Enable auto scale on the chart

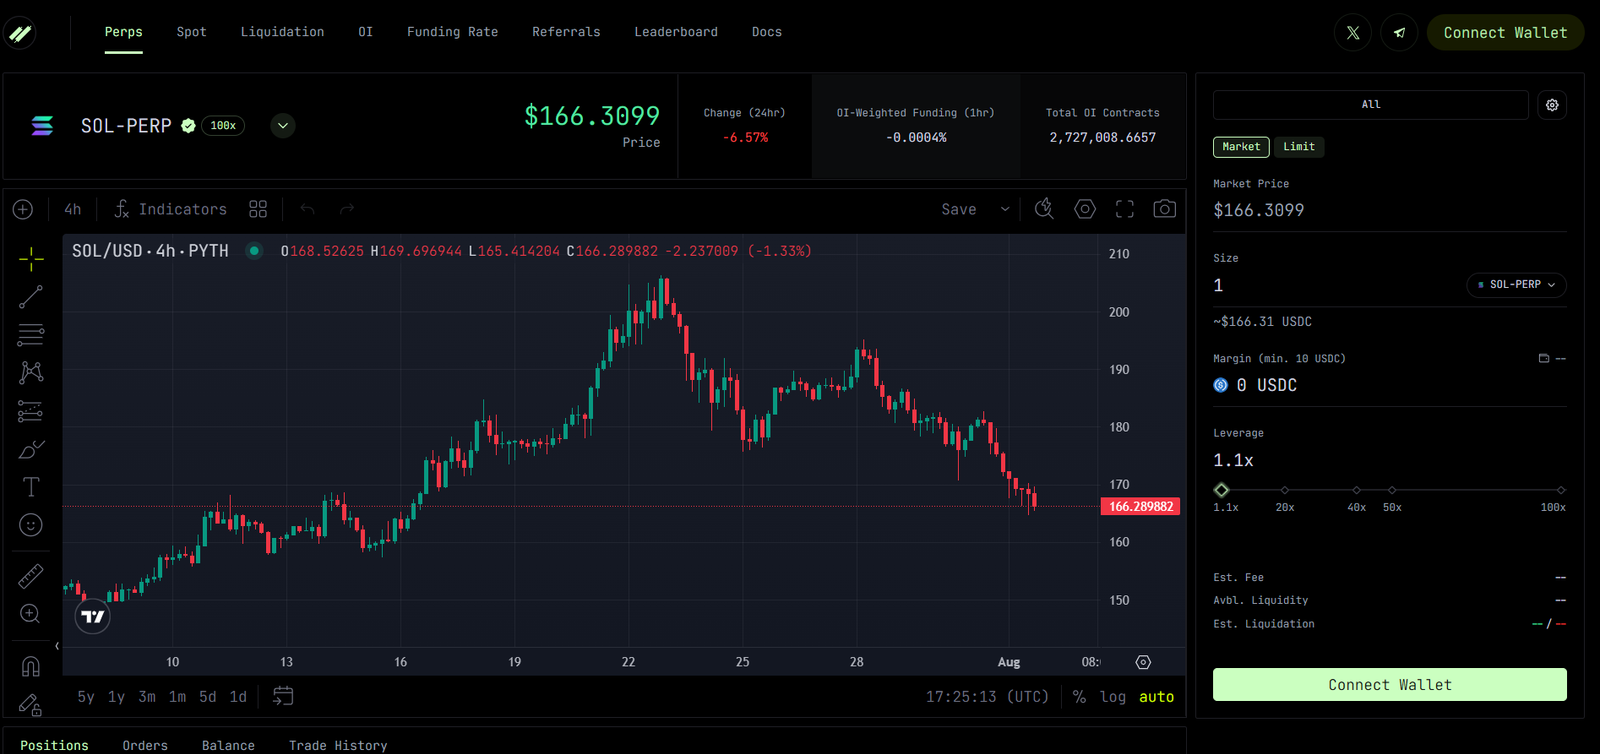click(1156, 697)
